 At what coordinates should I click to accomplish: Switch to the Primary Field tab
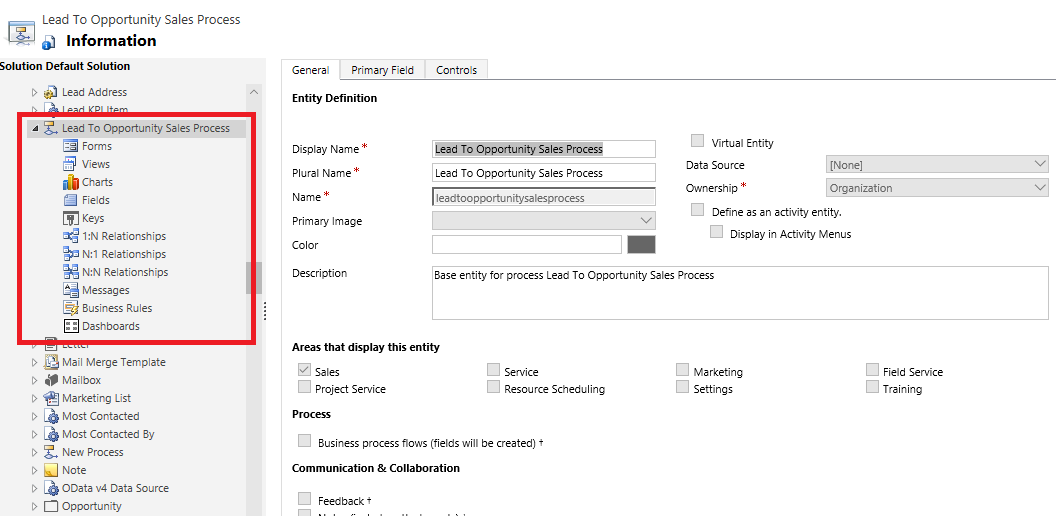click(x=382, y=70)
